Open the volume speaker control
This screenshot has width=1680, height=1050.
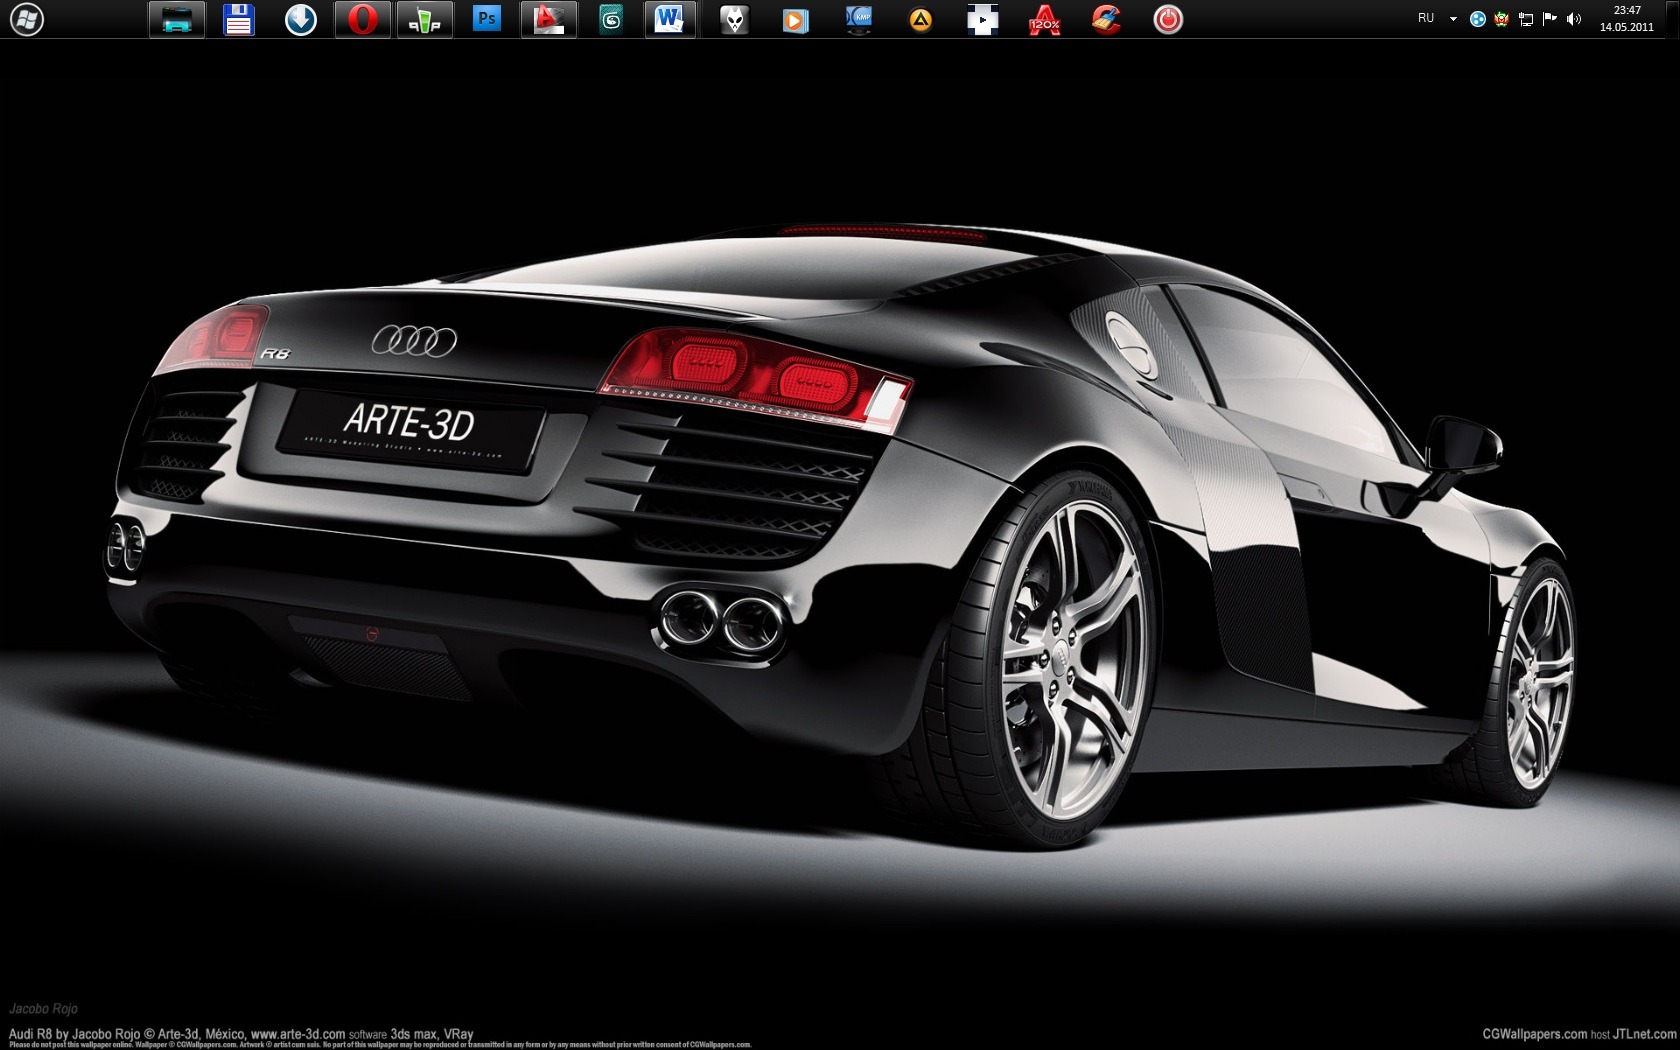click(1574, 19)
